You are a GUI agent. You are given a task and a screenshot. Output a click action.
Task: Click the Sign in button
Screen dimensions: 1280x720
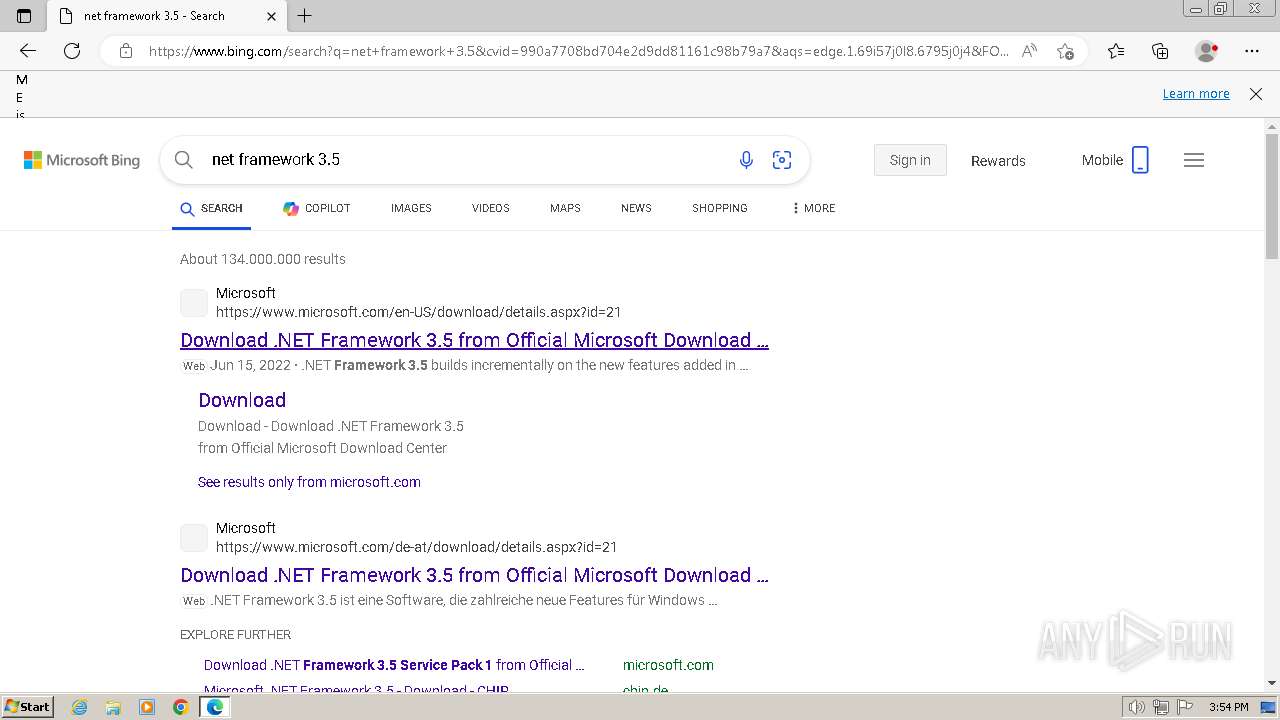tap(910, 160)
